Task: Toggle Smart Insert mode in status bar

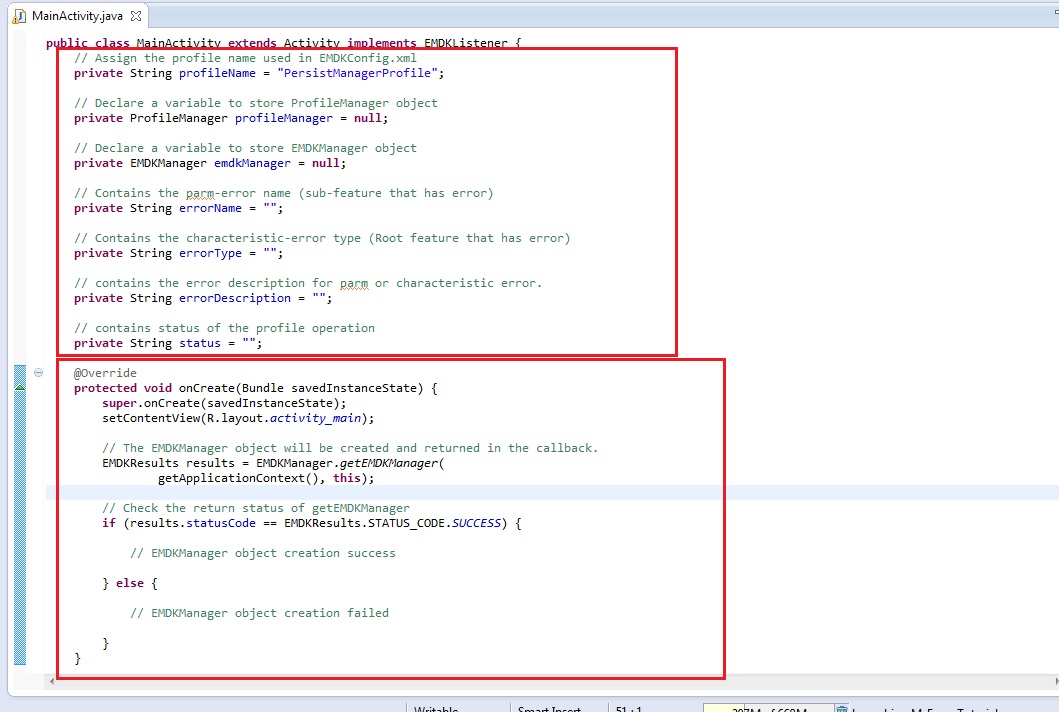Action: tap(548, 709)
